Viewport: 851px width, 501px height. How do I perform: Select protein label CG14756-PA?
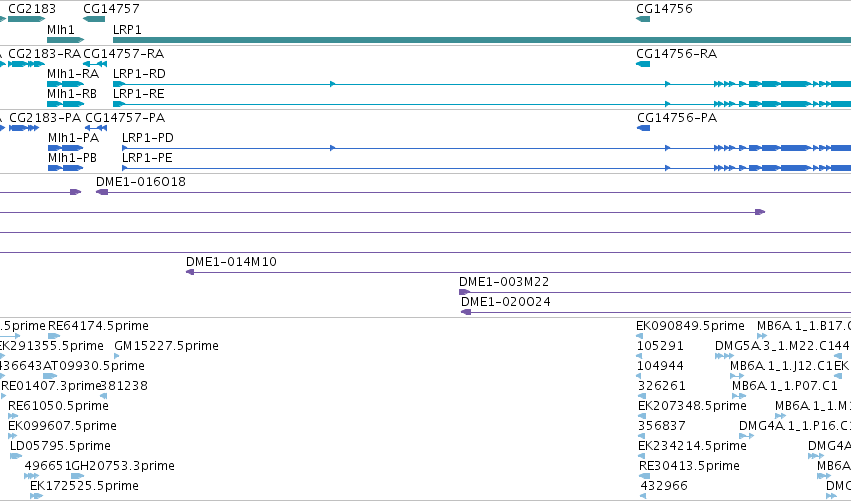(x=677, y=118)
